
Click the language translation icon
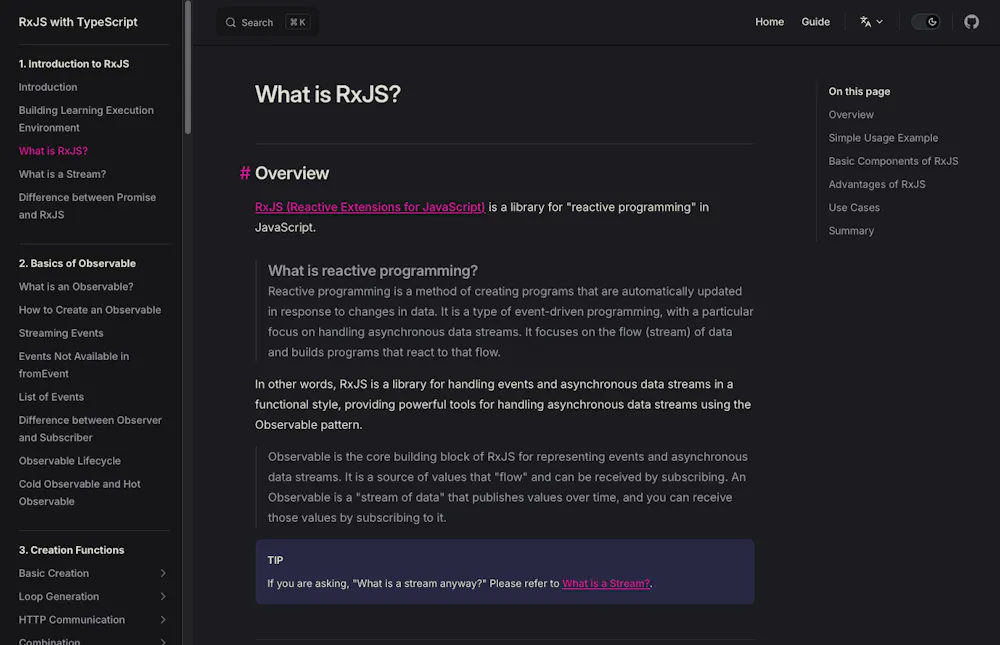865,22
